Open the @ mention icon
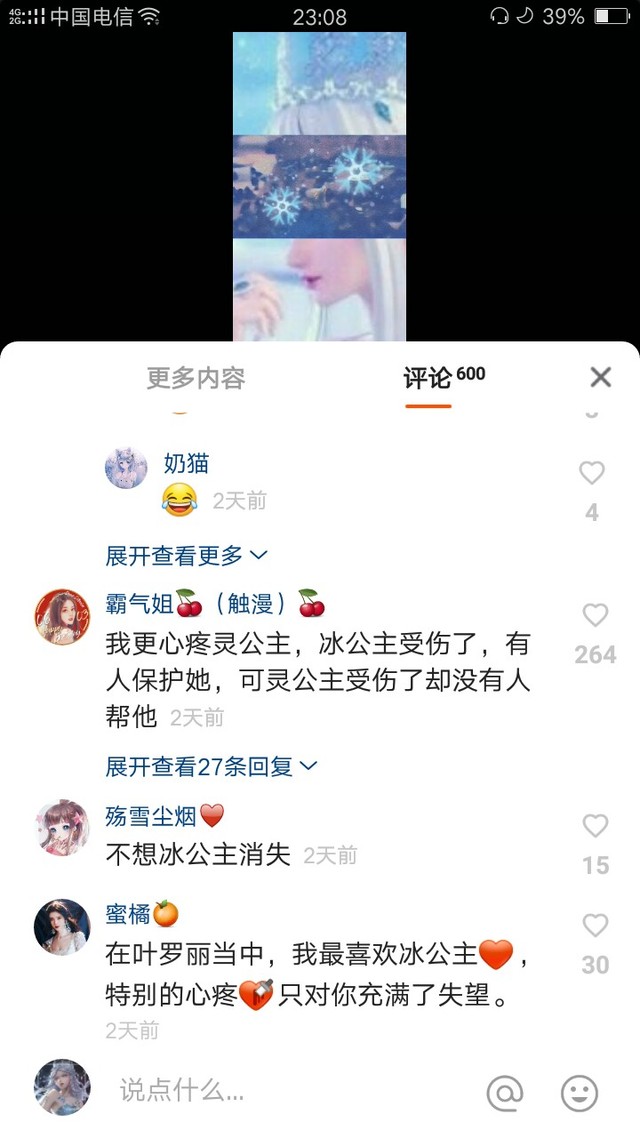Viewport: 640px width, 1138px height. click(505, 1092)
